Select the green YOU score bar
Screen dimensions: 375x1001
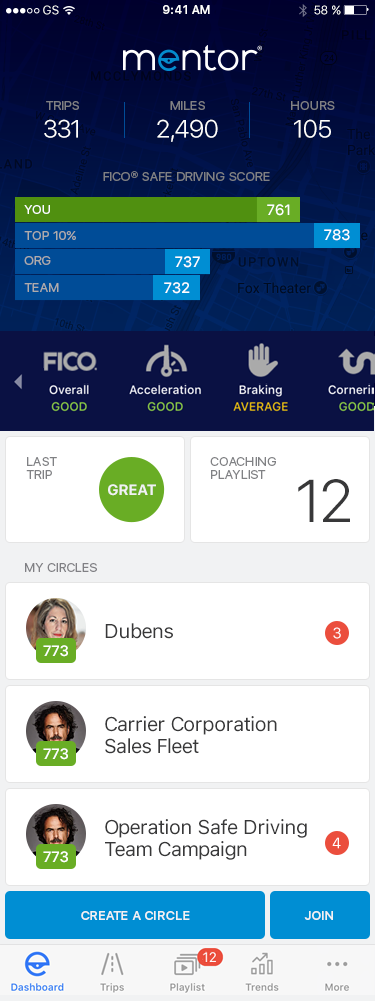coord(157,209)
